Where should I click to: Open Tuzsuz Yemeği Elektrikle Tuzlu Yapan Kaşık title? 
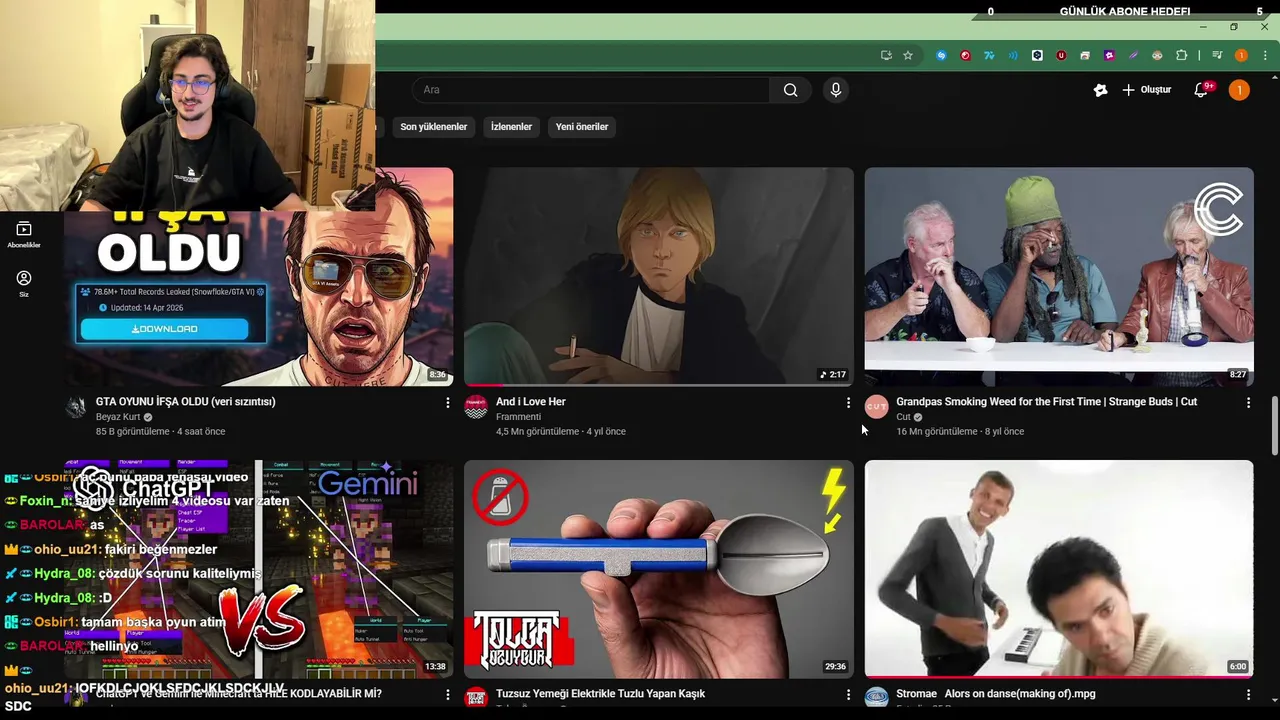click(x=600, y=694)
